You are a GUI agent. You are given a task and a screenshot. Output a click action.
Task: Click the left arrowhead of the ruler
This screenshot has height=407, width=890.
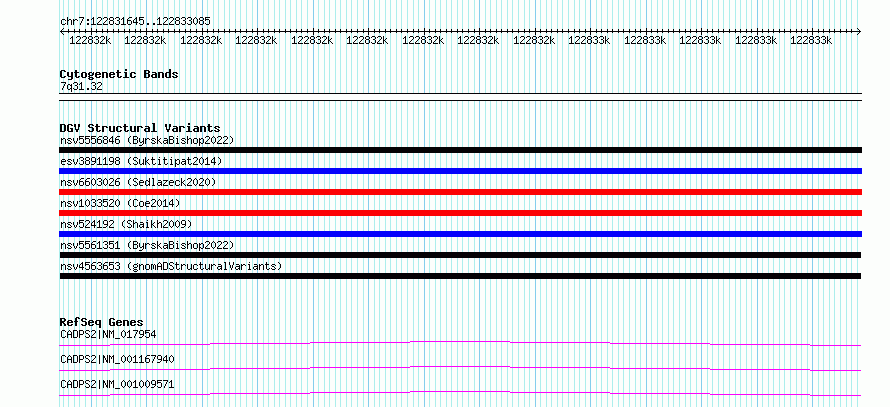[62, 32]
